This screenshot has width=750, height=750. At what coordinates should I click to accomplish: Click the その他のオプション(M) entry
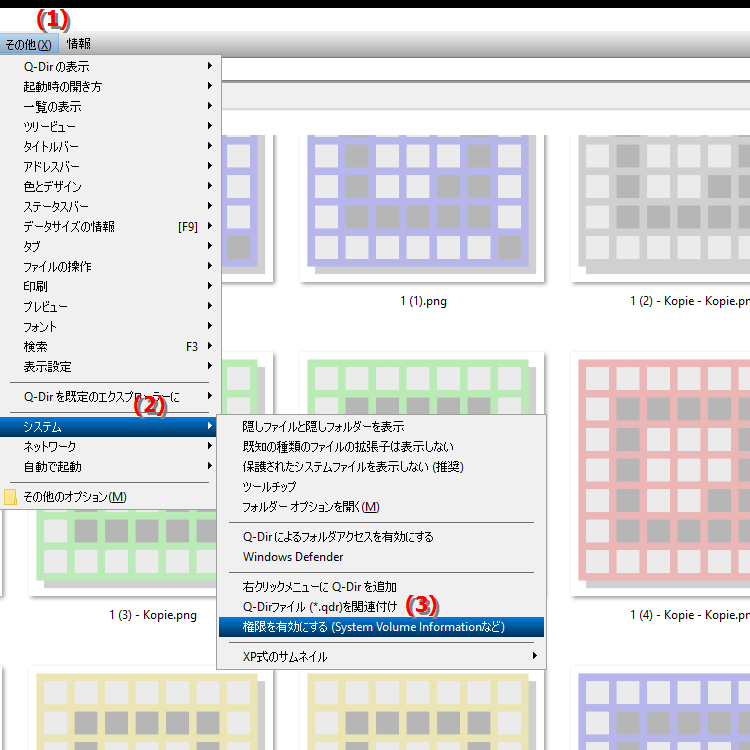pyautogui.click(x=110, y=497)
